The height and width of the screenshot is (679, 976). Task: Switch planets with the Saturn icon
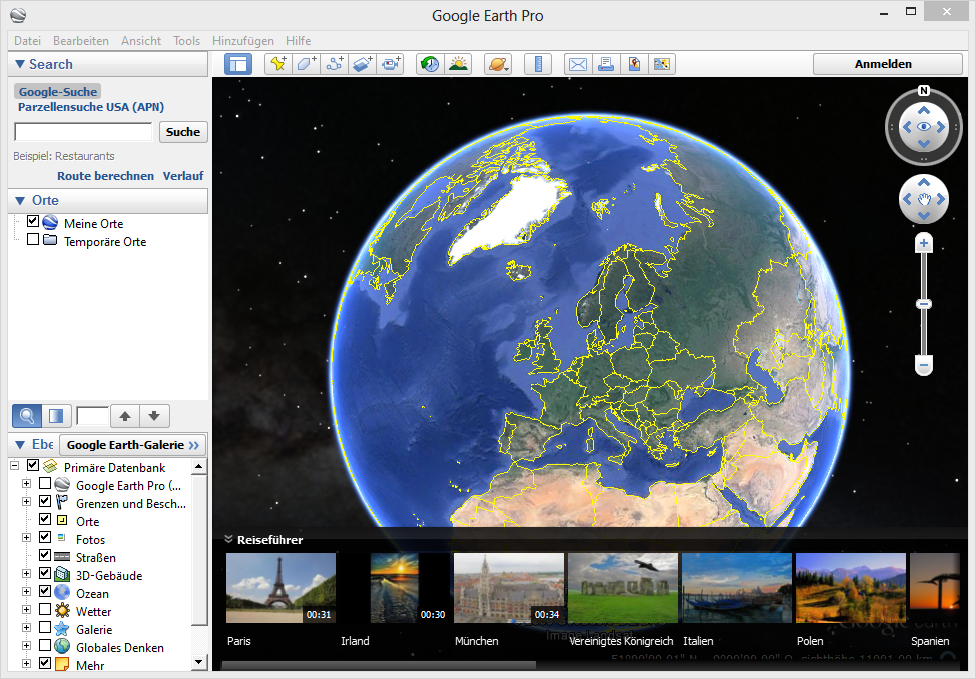498,64
